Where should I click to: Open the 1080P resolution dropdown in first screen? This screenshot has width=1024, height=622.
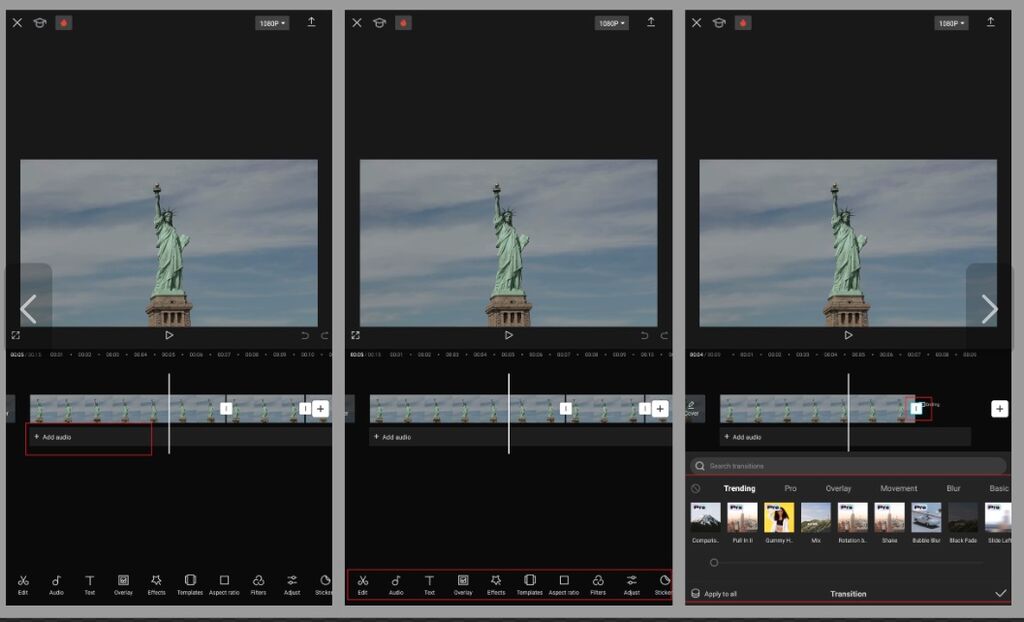tap(272, 24)
